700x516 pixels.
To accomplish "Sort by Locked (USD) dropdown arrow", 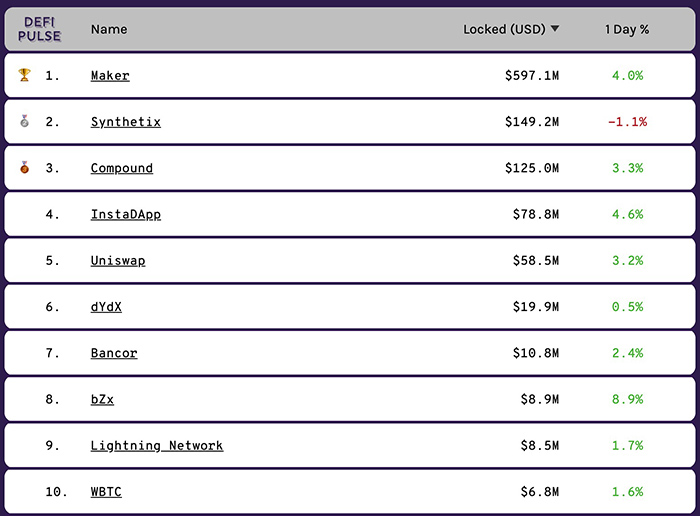I will (x=555, y=29).
